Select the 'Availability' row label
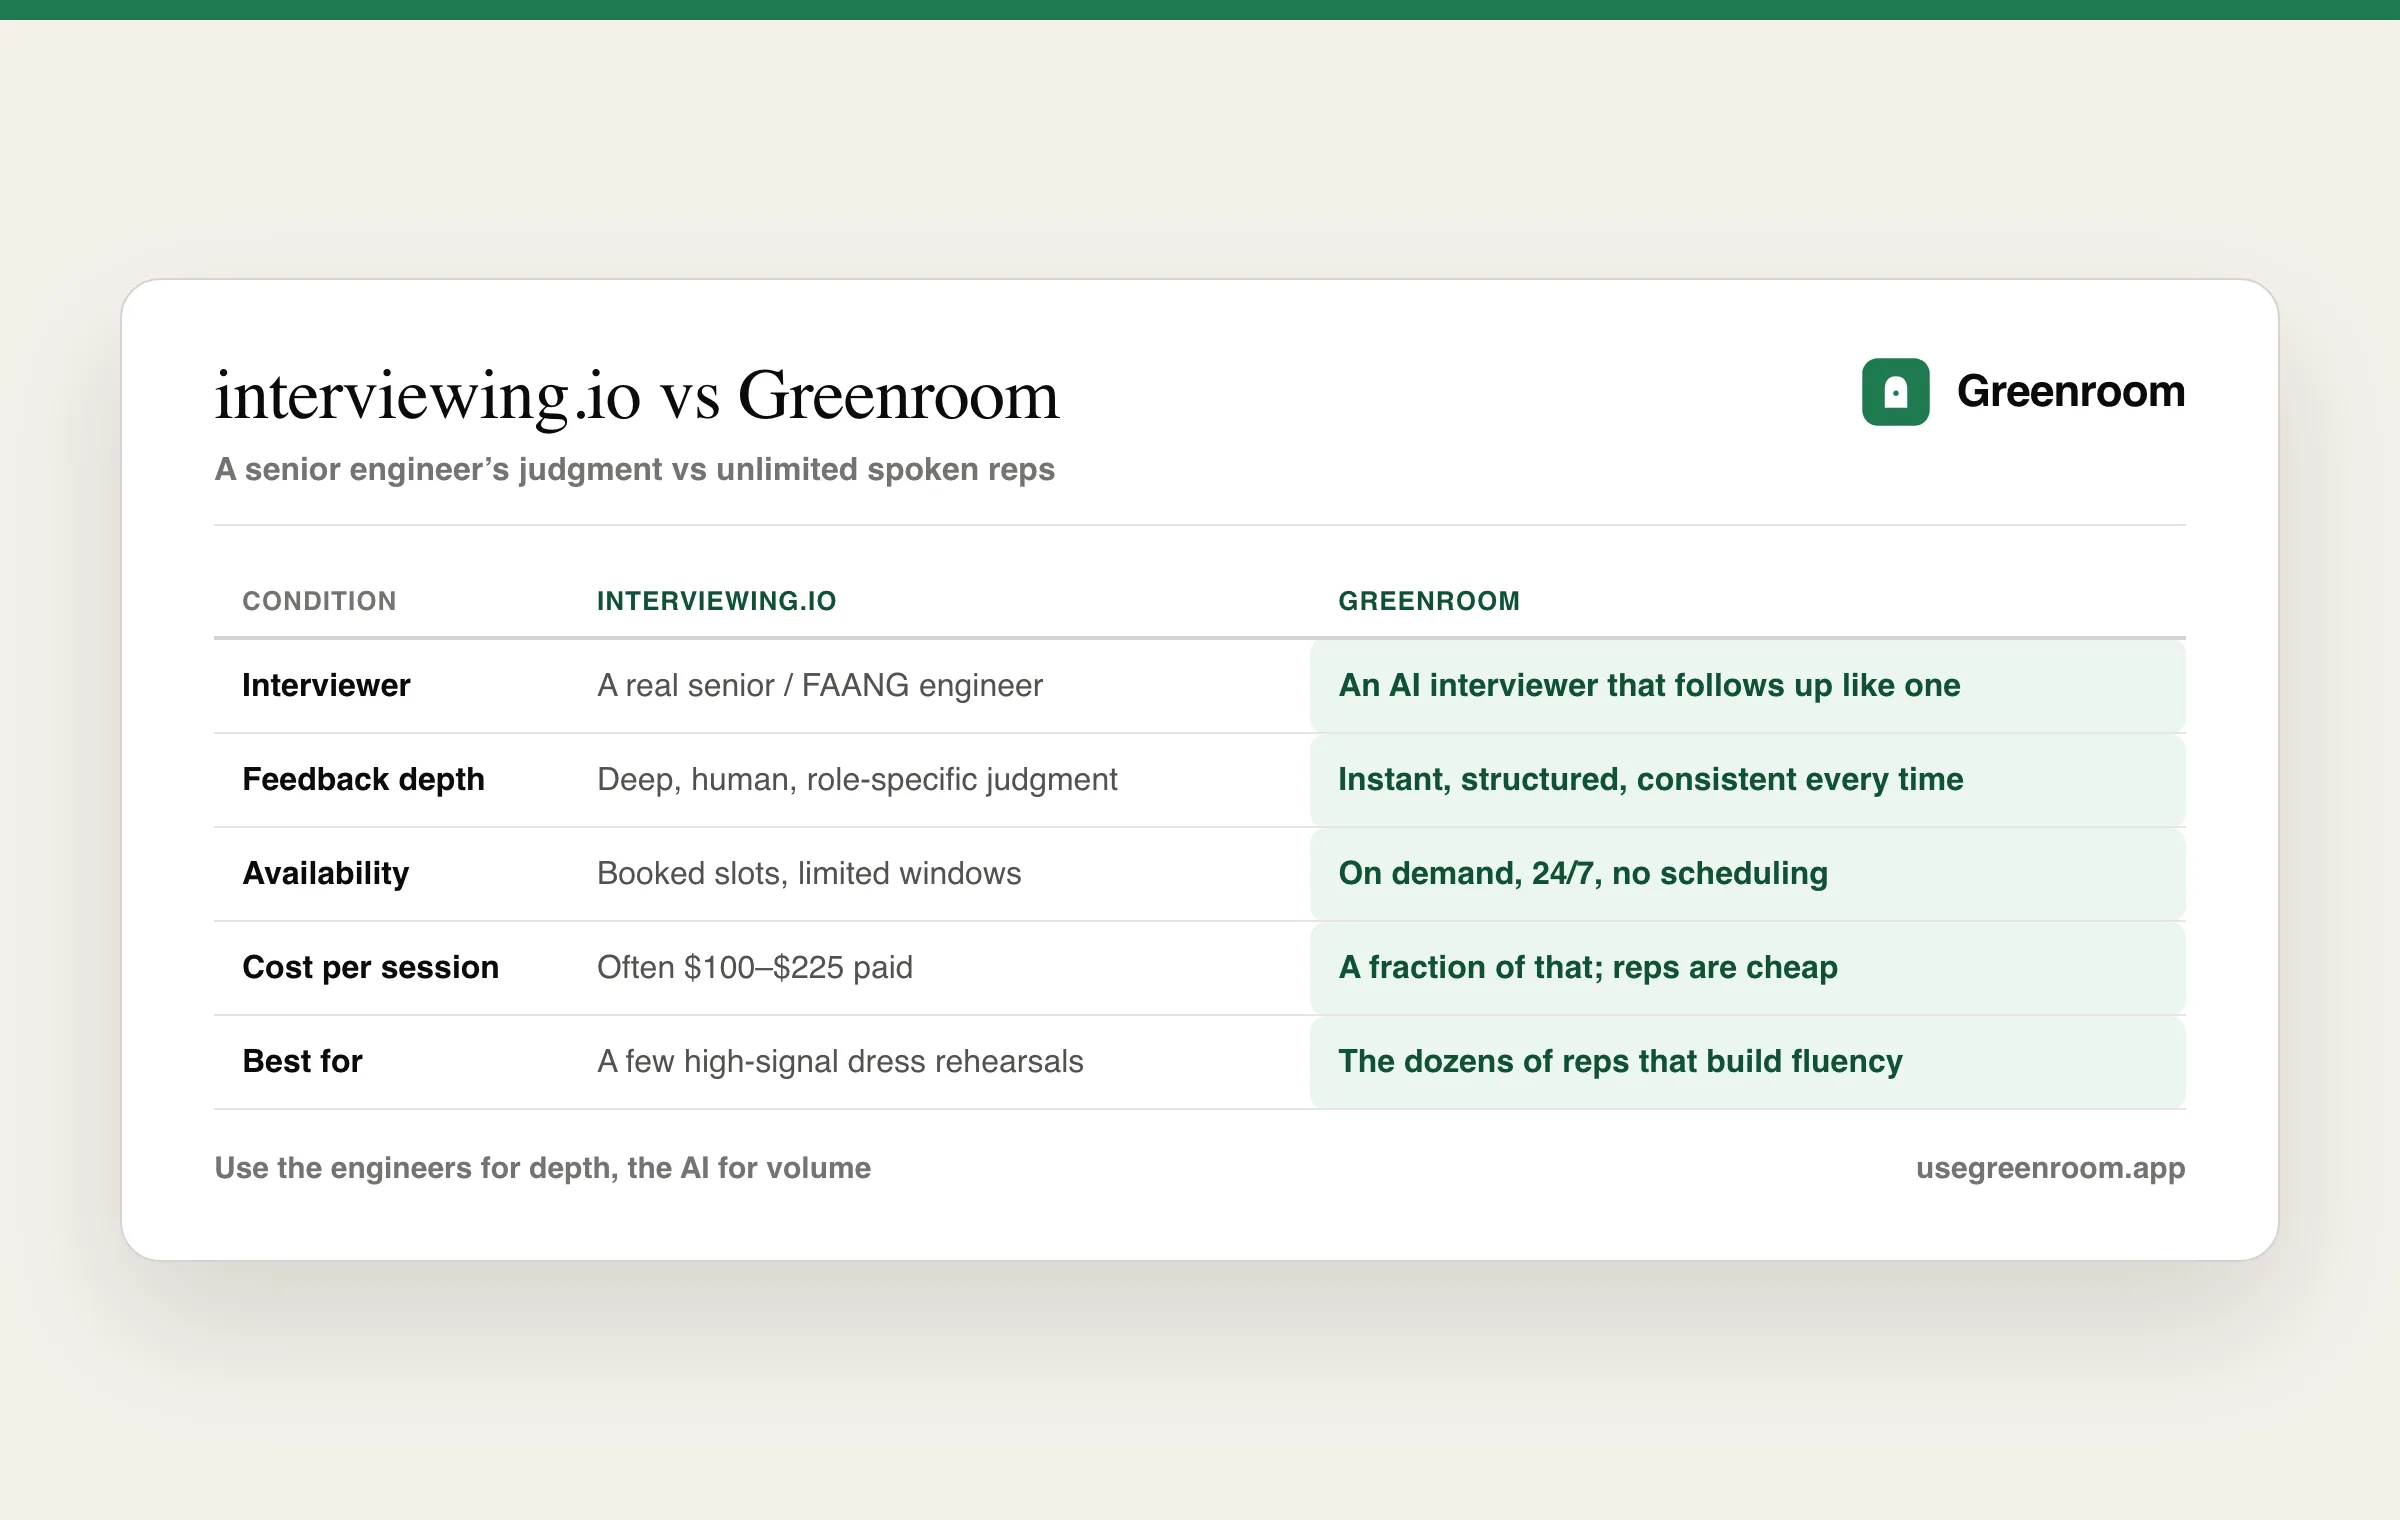 click(x=326, y=873)
